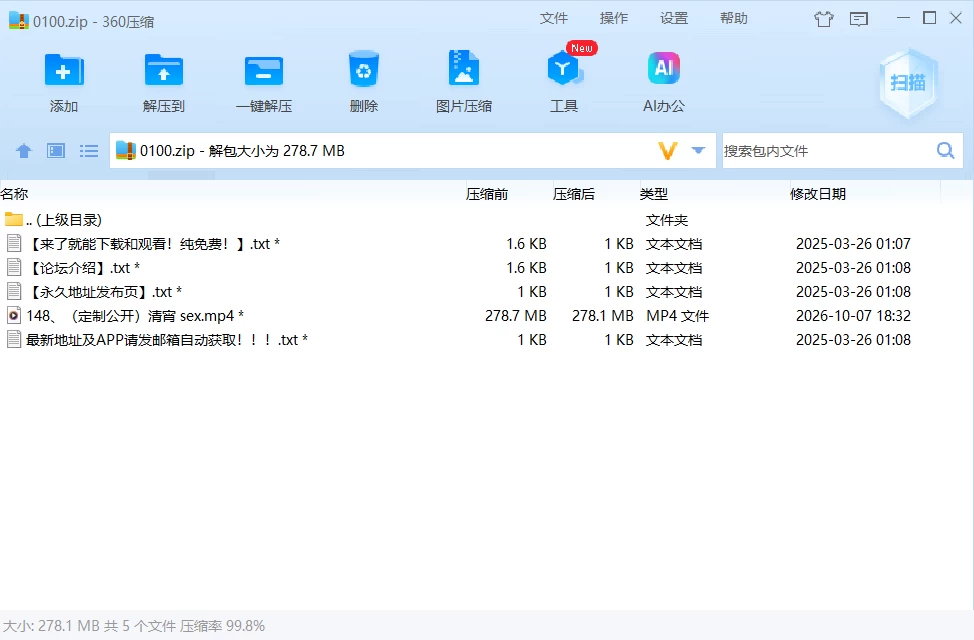Click the 278.7 MB size cell
974x640 pixels.
click(x=516, y=316)
